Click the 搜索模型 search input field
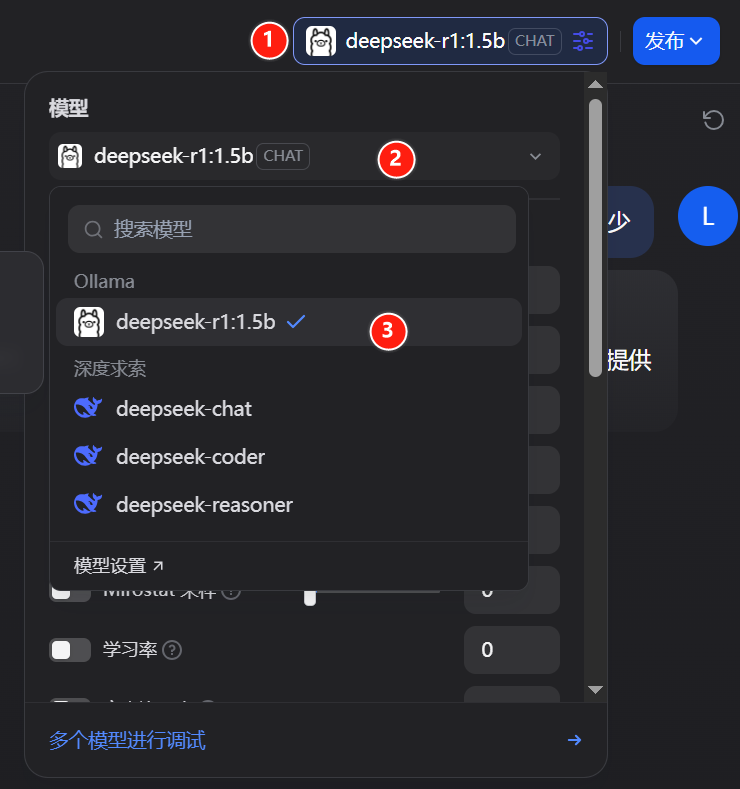740x789 pixels. (x=292, y=229)
